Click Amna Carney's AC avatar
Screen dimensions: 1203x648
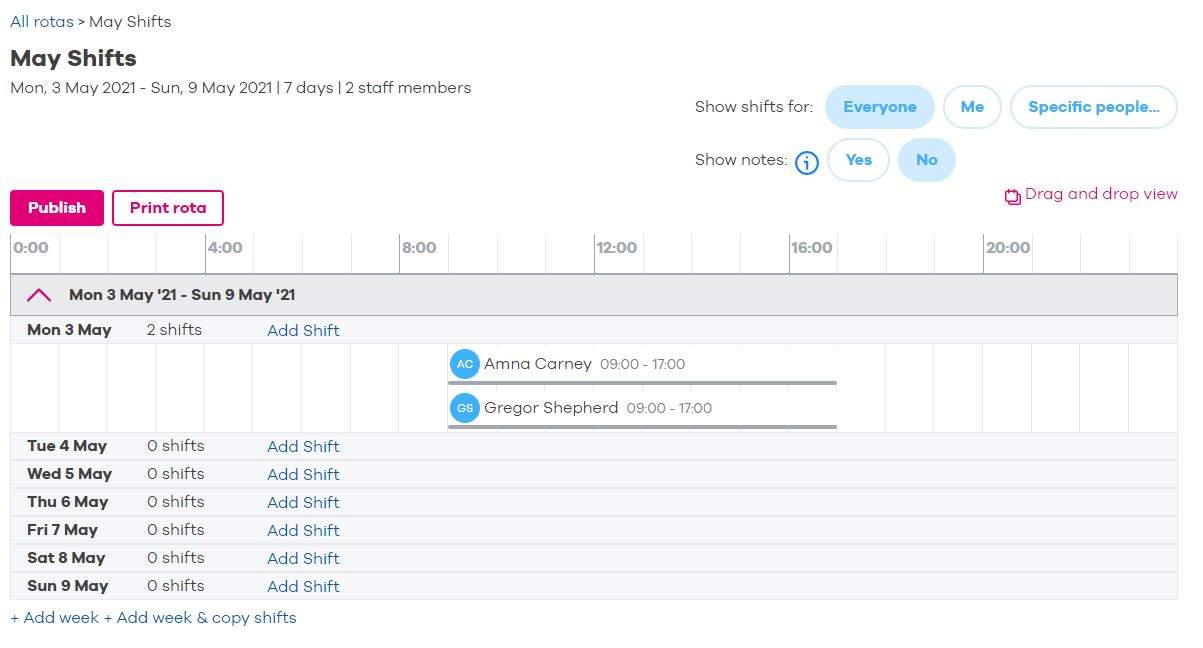(465, 364)
